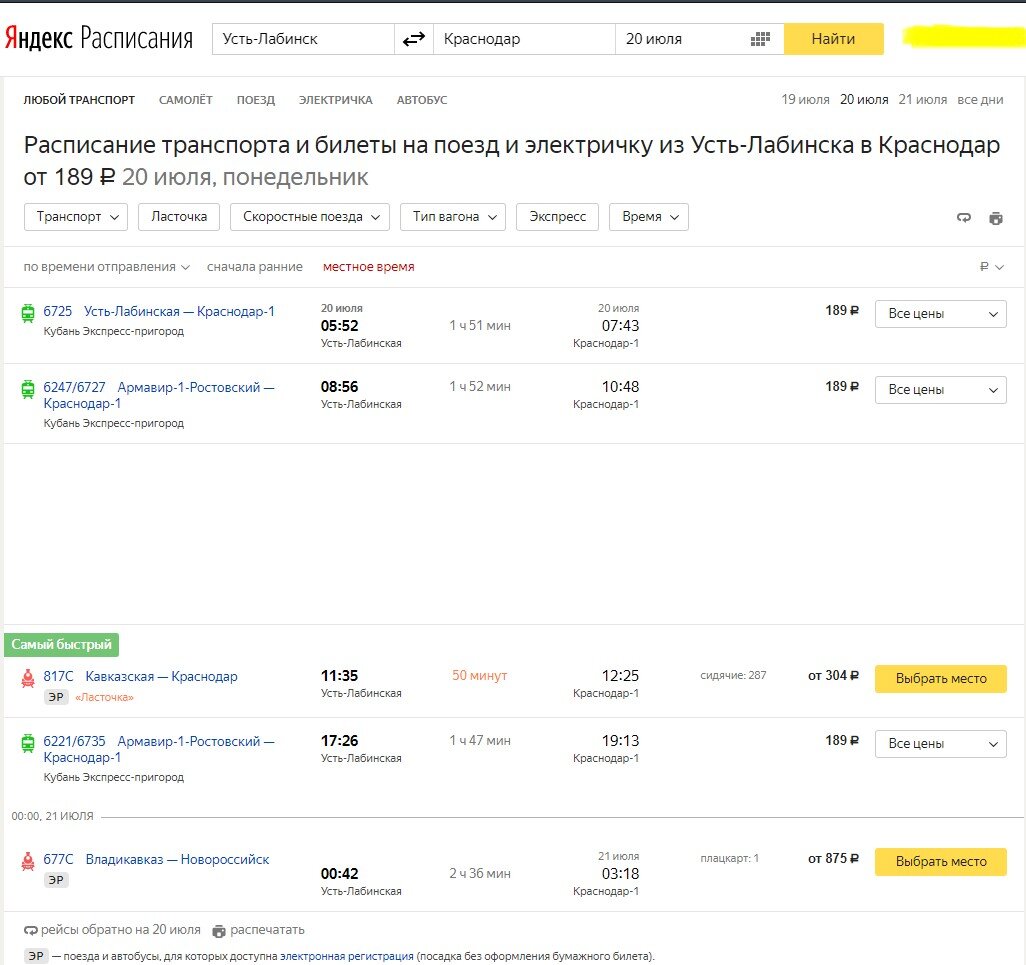Click red train icon for 817С
The image size is (1026, 965).
point(27,678)
